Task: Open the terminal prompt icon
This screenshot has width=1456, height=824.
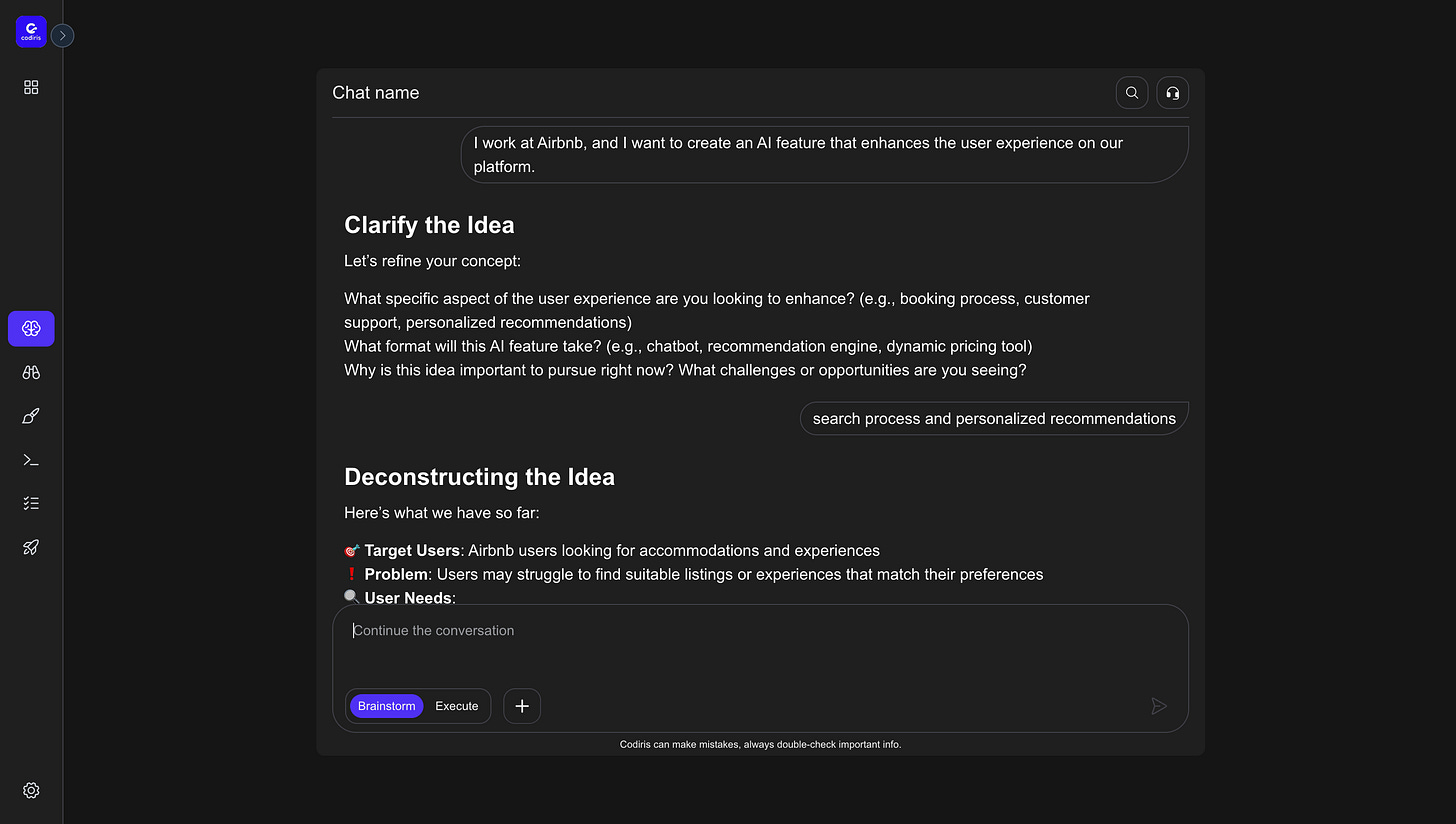Action: (31, 460)
